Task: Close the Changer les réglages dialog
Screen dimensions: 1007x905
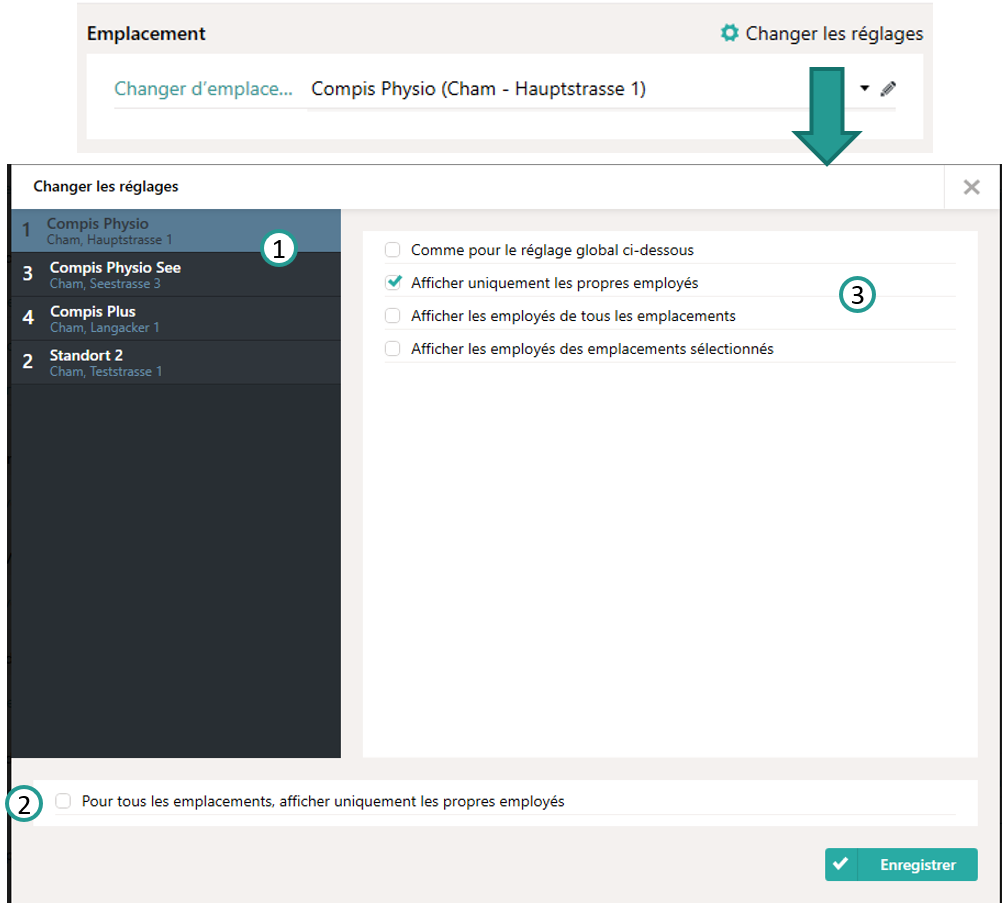Action: 971,187
